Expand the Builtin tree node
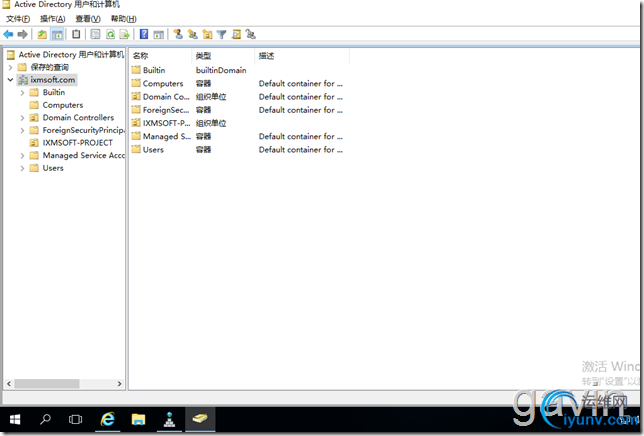This screenshot has height=436, width=644. (x=23, y=93)
